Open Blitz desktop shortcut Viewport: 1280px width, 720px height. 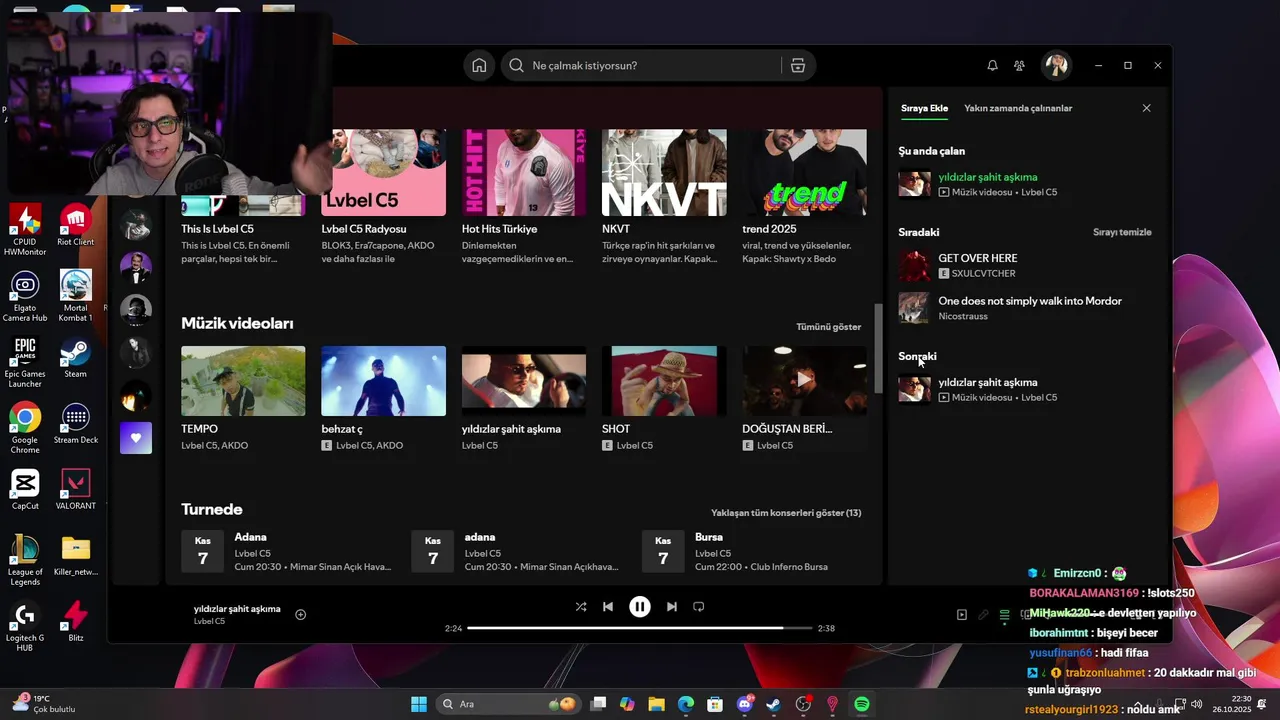point(76,622)
